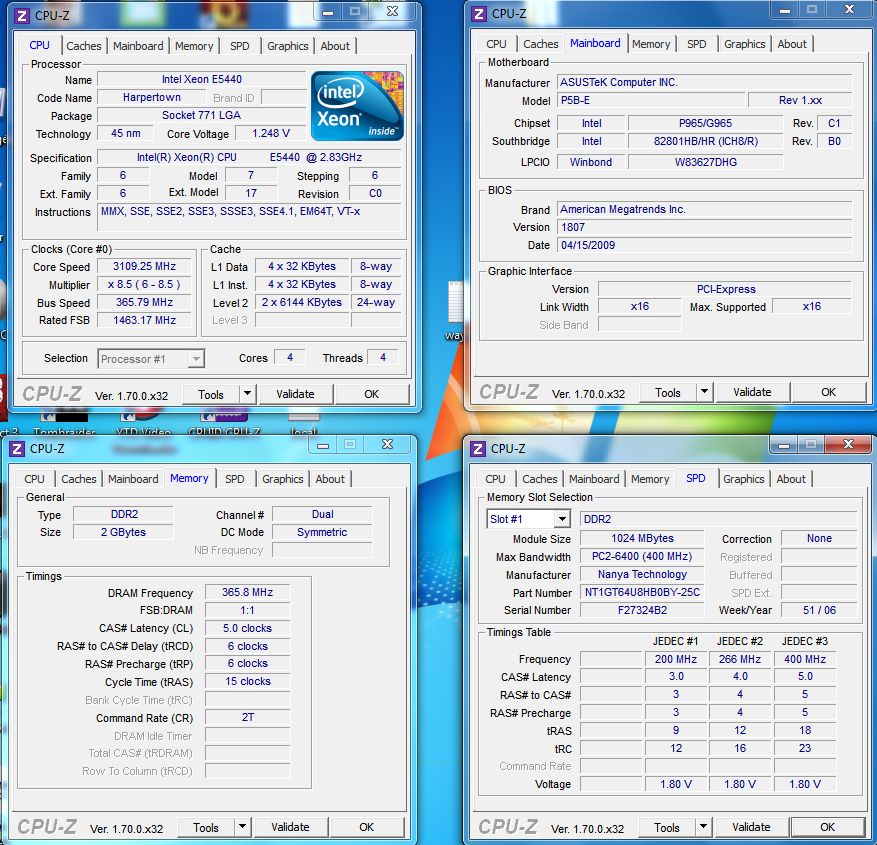Open Graphics tab in CPU window
The height and width of the screenshot is (845, 877).
click(287, 46)
